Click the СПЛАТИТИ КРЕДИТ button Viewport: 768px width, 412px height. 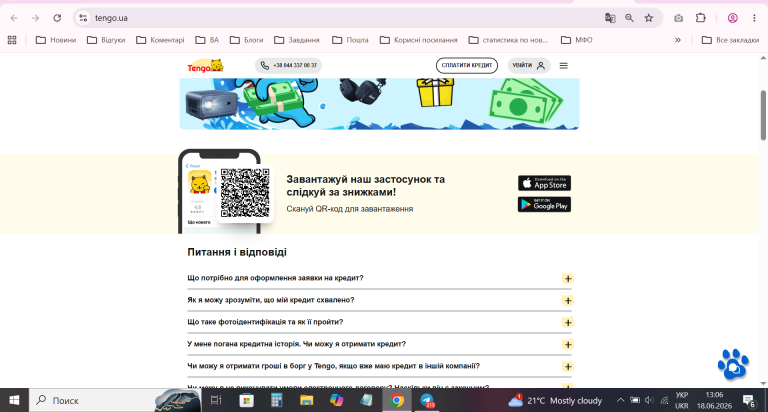click(467, 66)
